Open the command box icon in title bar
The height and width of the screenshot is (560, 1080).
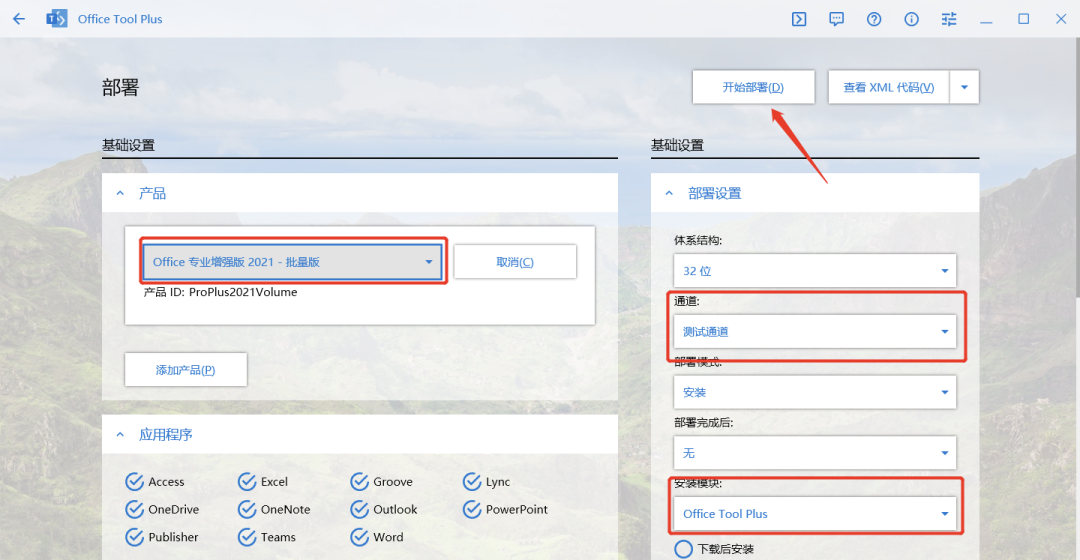point(799,19)
